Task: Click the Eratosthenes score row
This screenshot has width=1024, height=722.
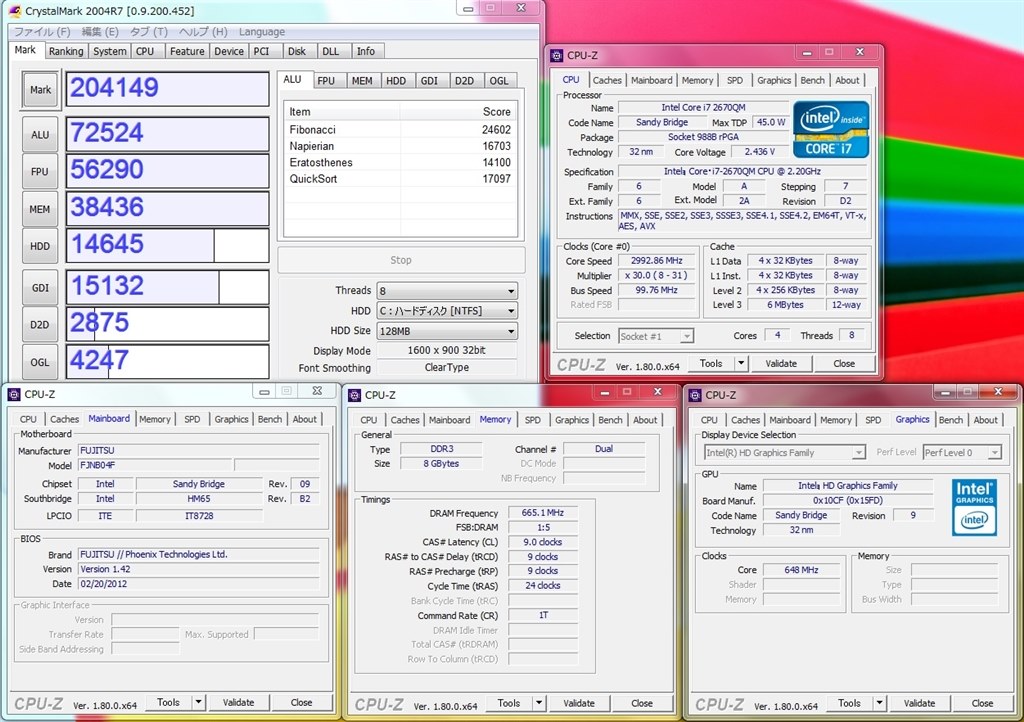Action: coord(400,163)
